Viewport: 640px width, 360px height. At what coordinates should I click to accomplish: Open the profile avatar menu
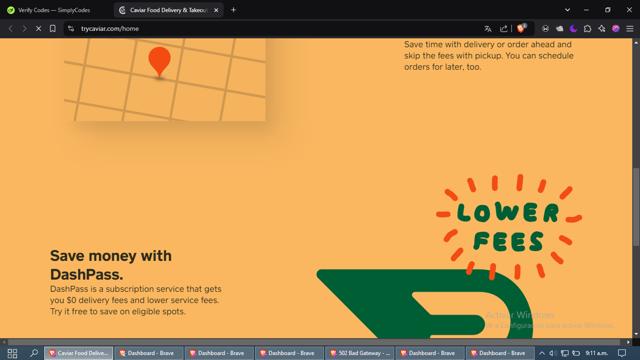tap(616, 29)
